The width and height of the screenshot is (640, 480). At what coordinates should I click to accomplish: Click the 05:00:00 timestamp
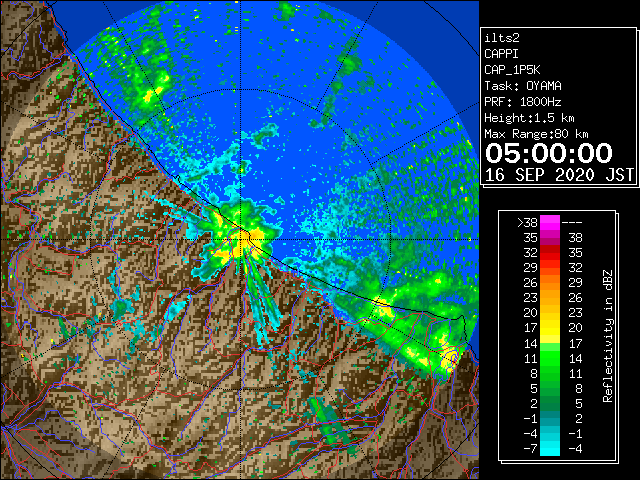[549, 153]
